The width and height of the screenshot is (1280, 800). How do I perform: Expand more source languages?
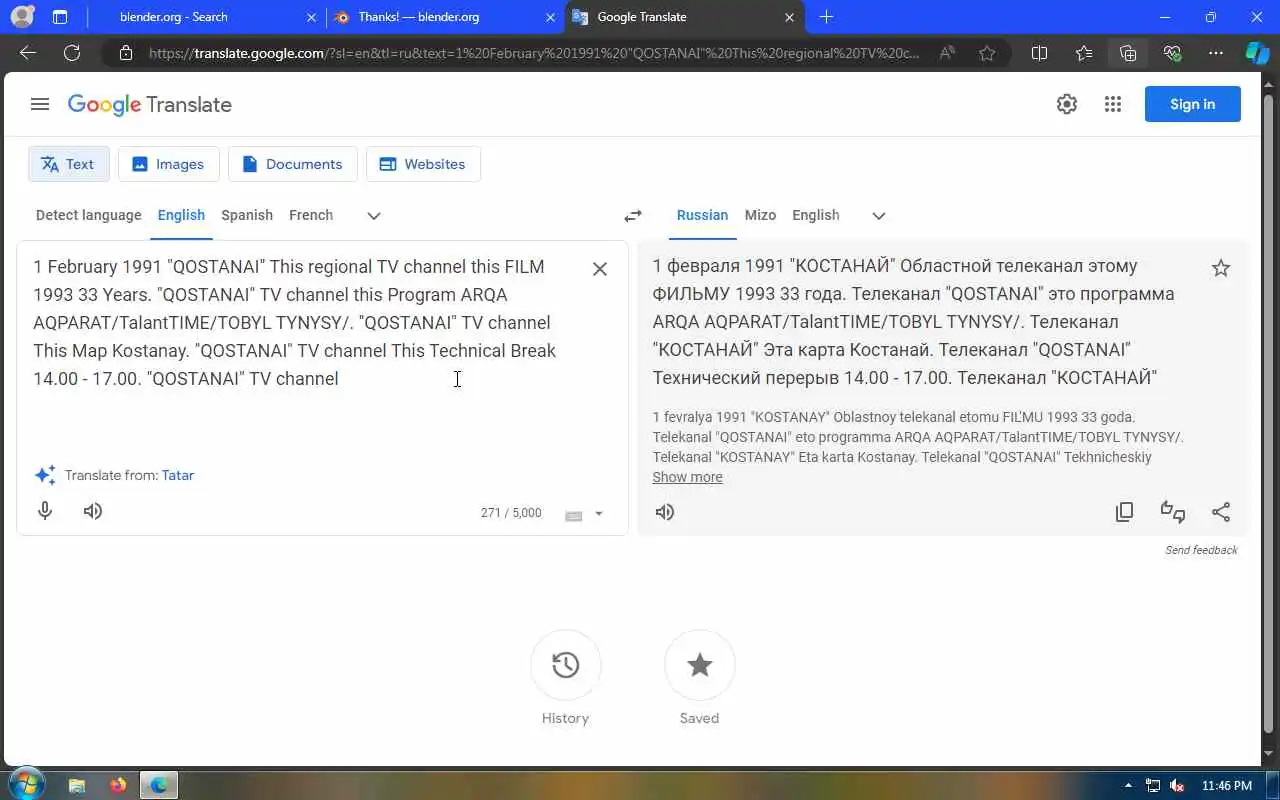click(374, 216)
